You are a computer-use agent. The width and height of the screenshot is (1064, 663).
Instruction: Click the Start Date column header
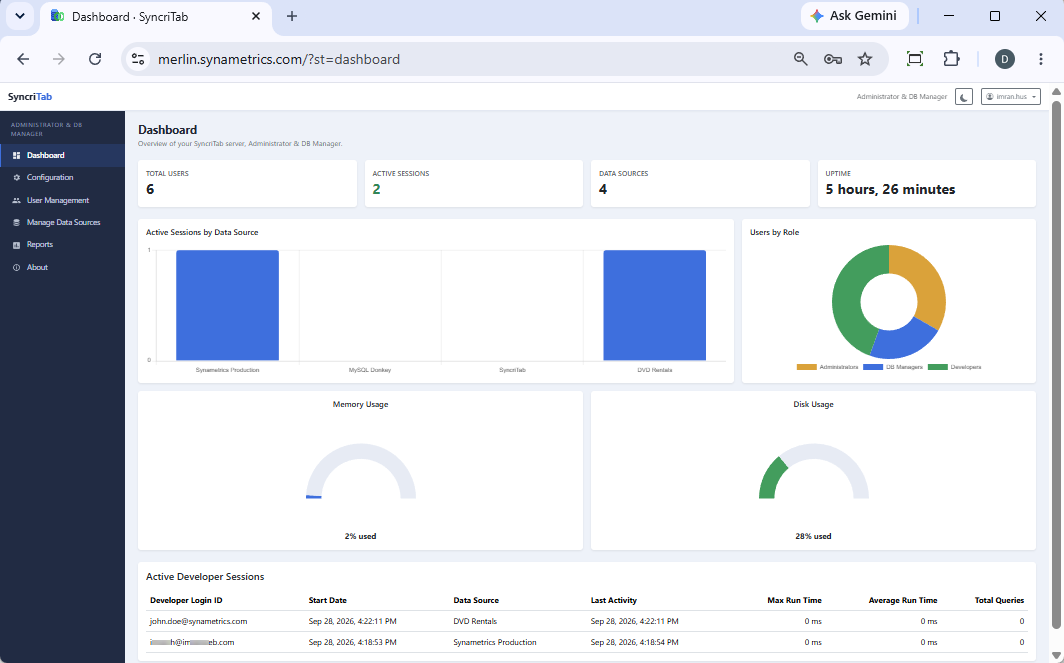[328, 601]
